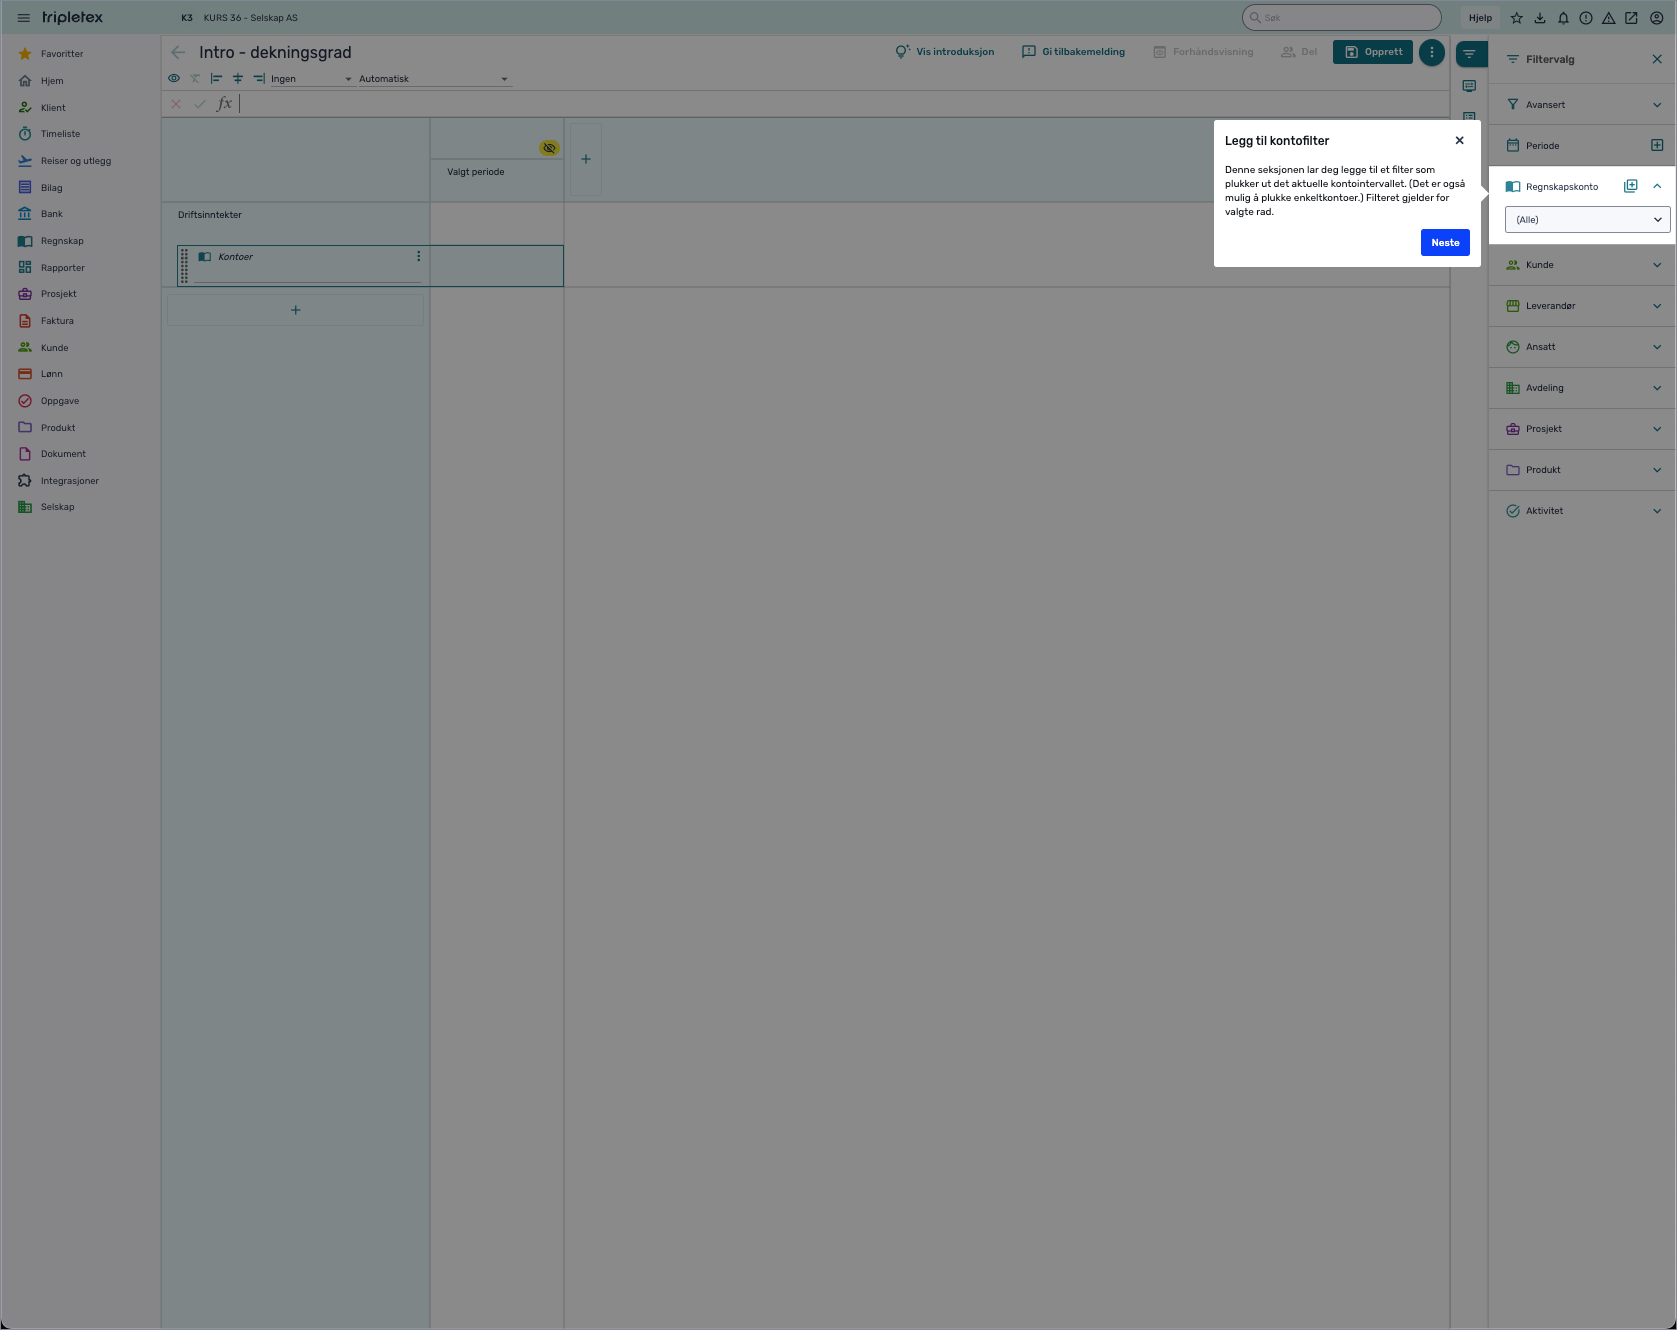Open the Hjelp menu
Image resolution: width=1677 pixels, height=1330 pixels.
(x=1480, y=18)
